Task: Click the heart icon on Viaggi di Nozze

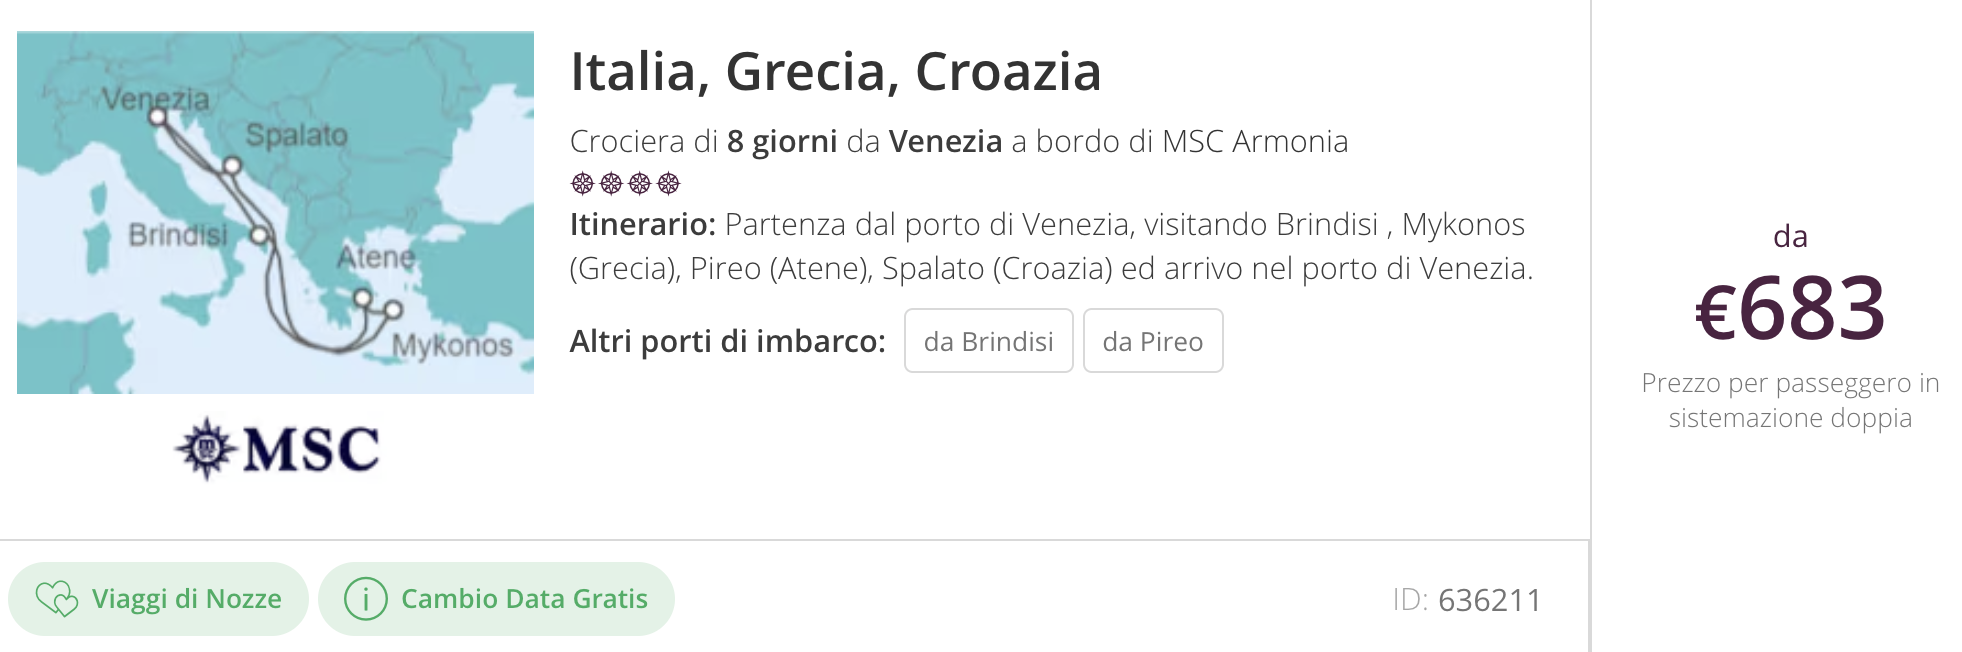Action: point(57,599)
